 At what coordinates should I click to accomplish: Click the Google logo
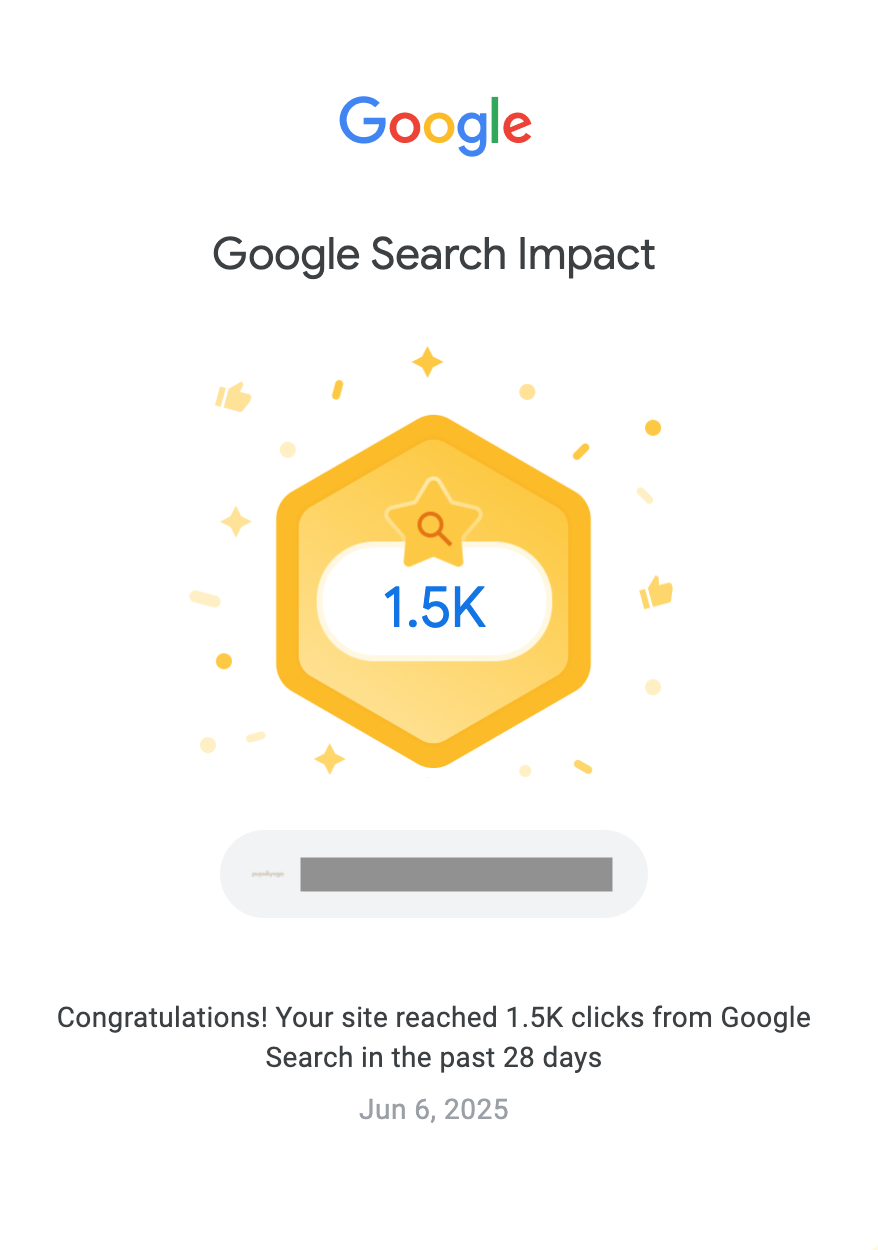(x=435, y=125)
